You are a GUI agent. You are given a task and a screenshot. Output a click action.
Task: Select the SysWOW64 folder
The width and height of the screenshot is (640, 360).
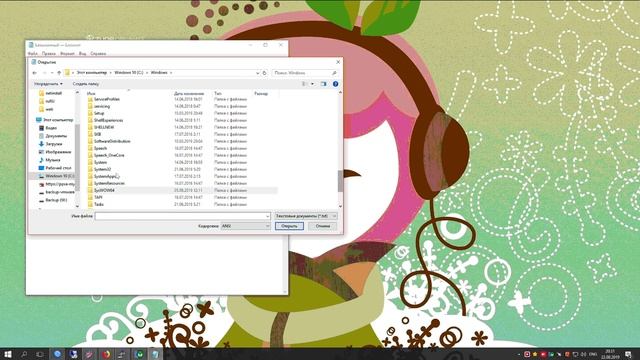pos(104,190)
